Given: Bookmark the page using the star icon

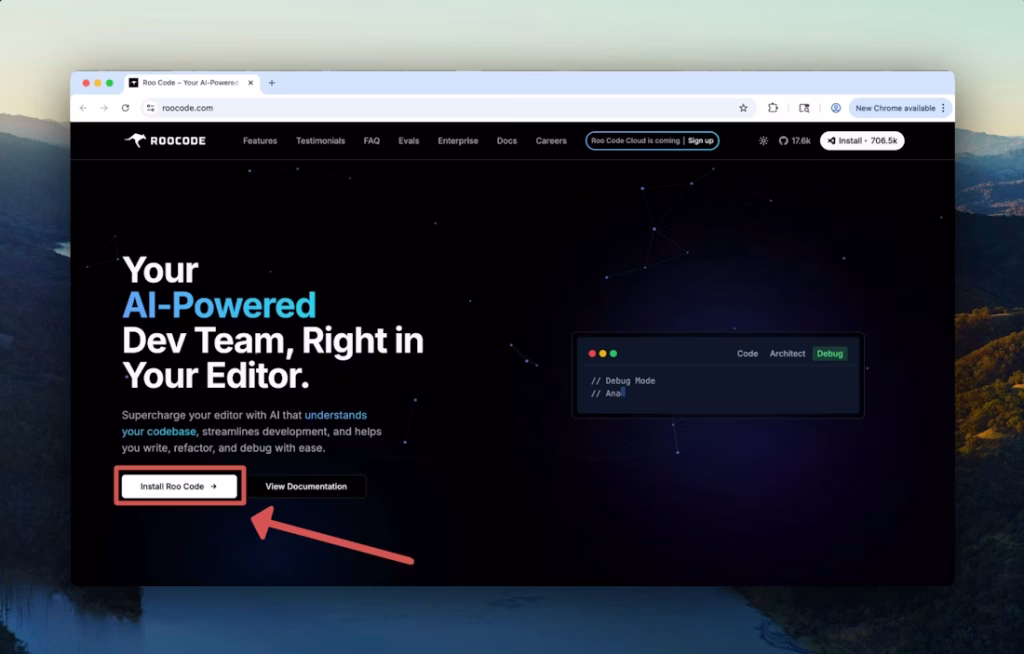Looking at the screenshot, I should click(x=744, y=108).
